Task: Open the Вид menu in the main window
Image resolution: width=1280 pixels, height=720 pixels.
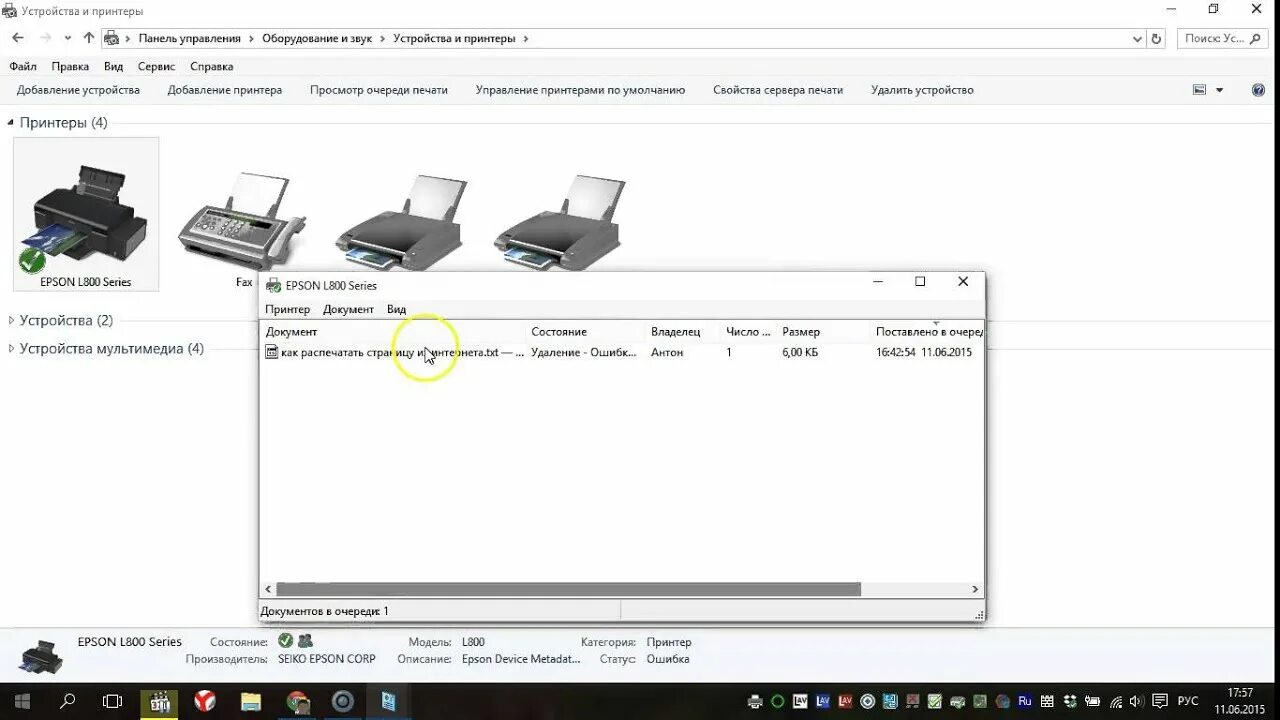Action: click(x=113, y=66)
